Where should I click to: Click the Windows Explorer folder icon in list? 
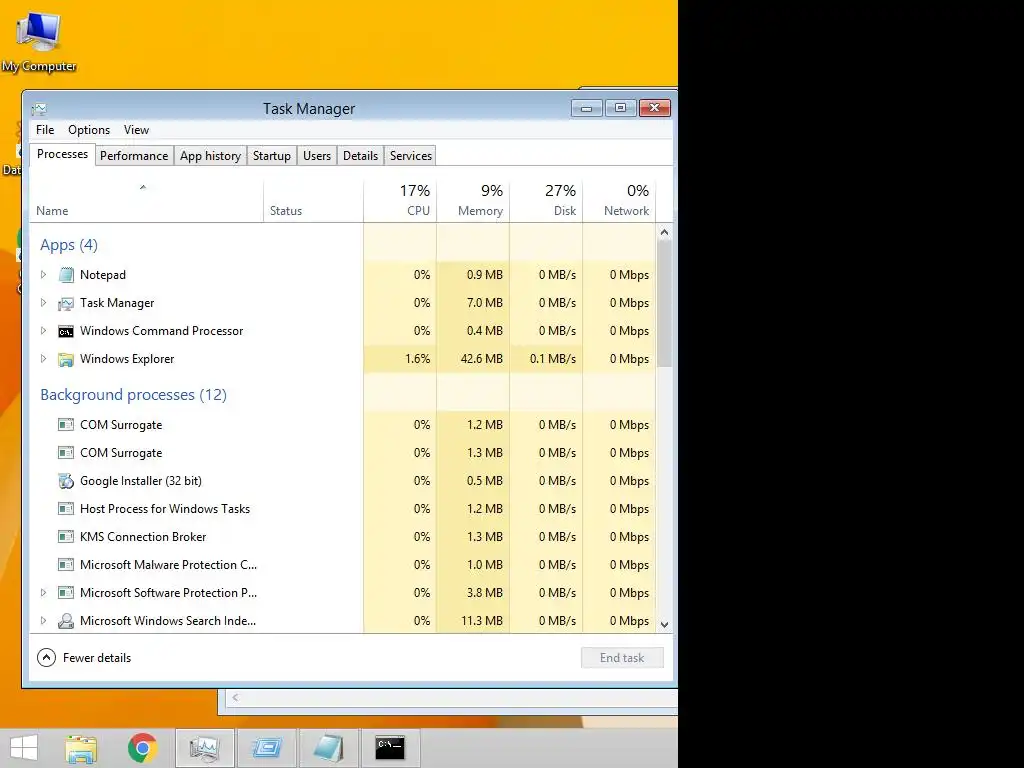[66, 359]
